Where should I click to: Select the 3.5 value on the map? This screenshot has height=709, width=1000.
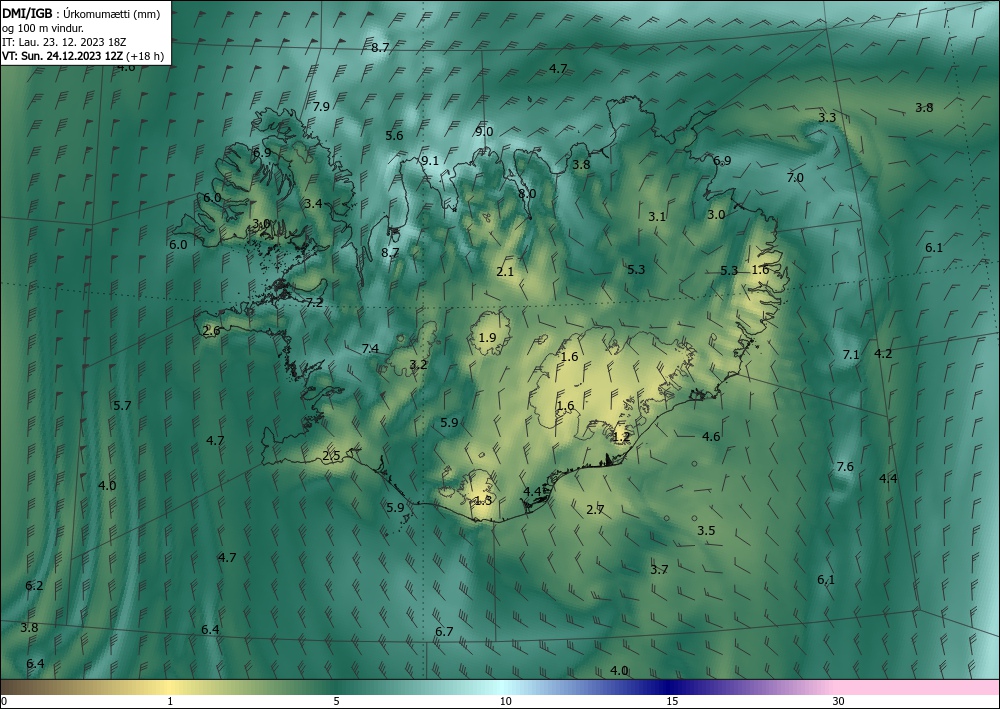tap(706, 530)
